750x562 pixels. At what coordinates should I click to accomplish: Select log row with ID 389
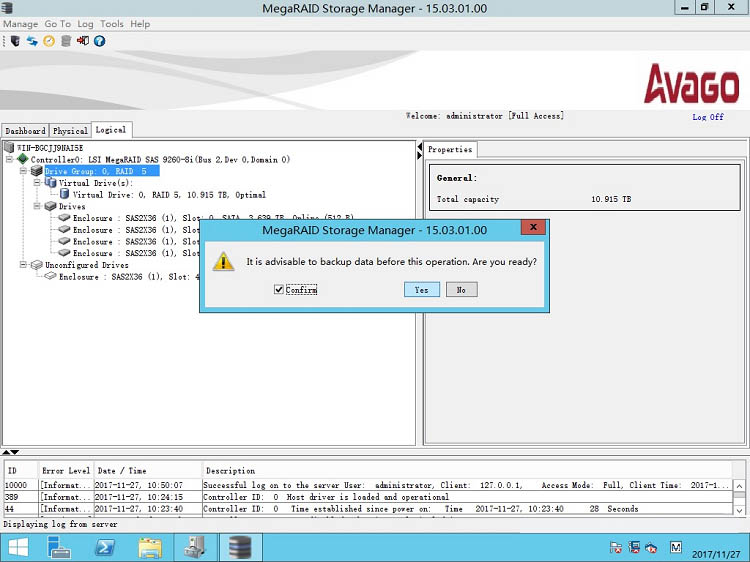tap(367, 497)
